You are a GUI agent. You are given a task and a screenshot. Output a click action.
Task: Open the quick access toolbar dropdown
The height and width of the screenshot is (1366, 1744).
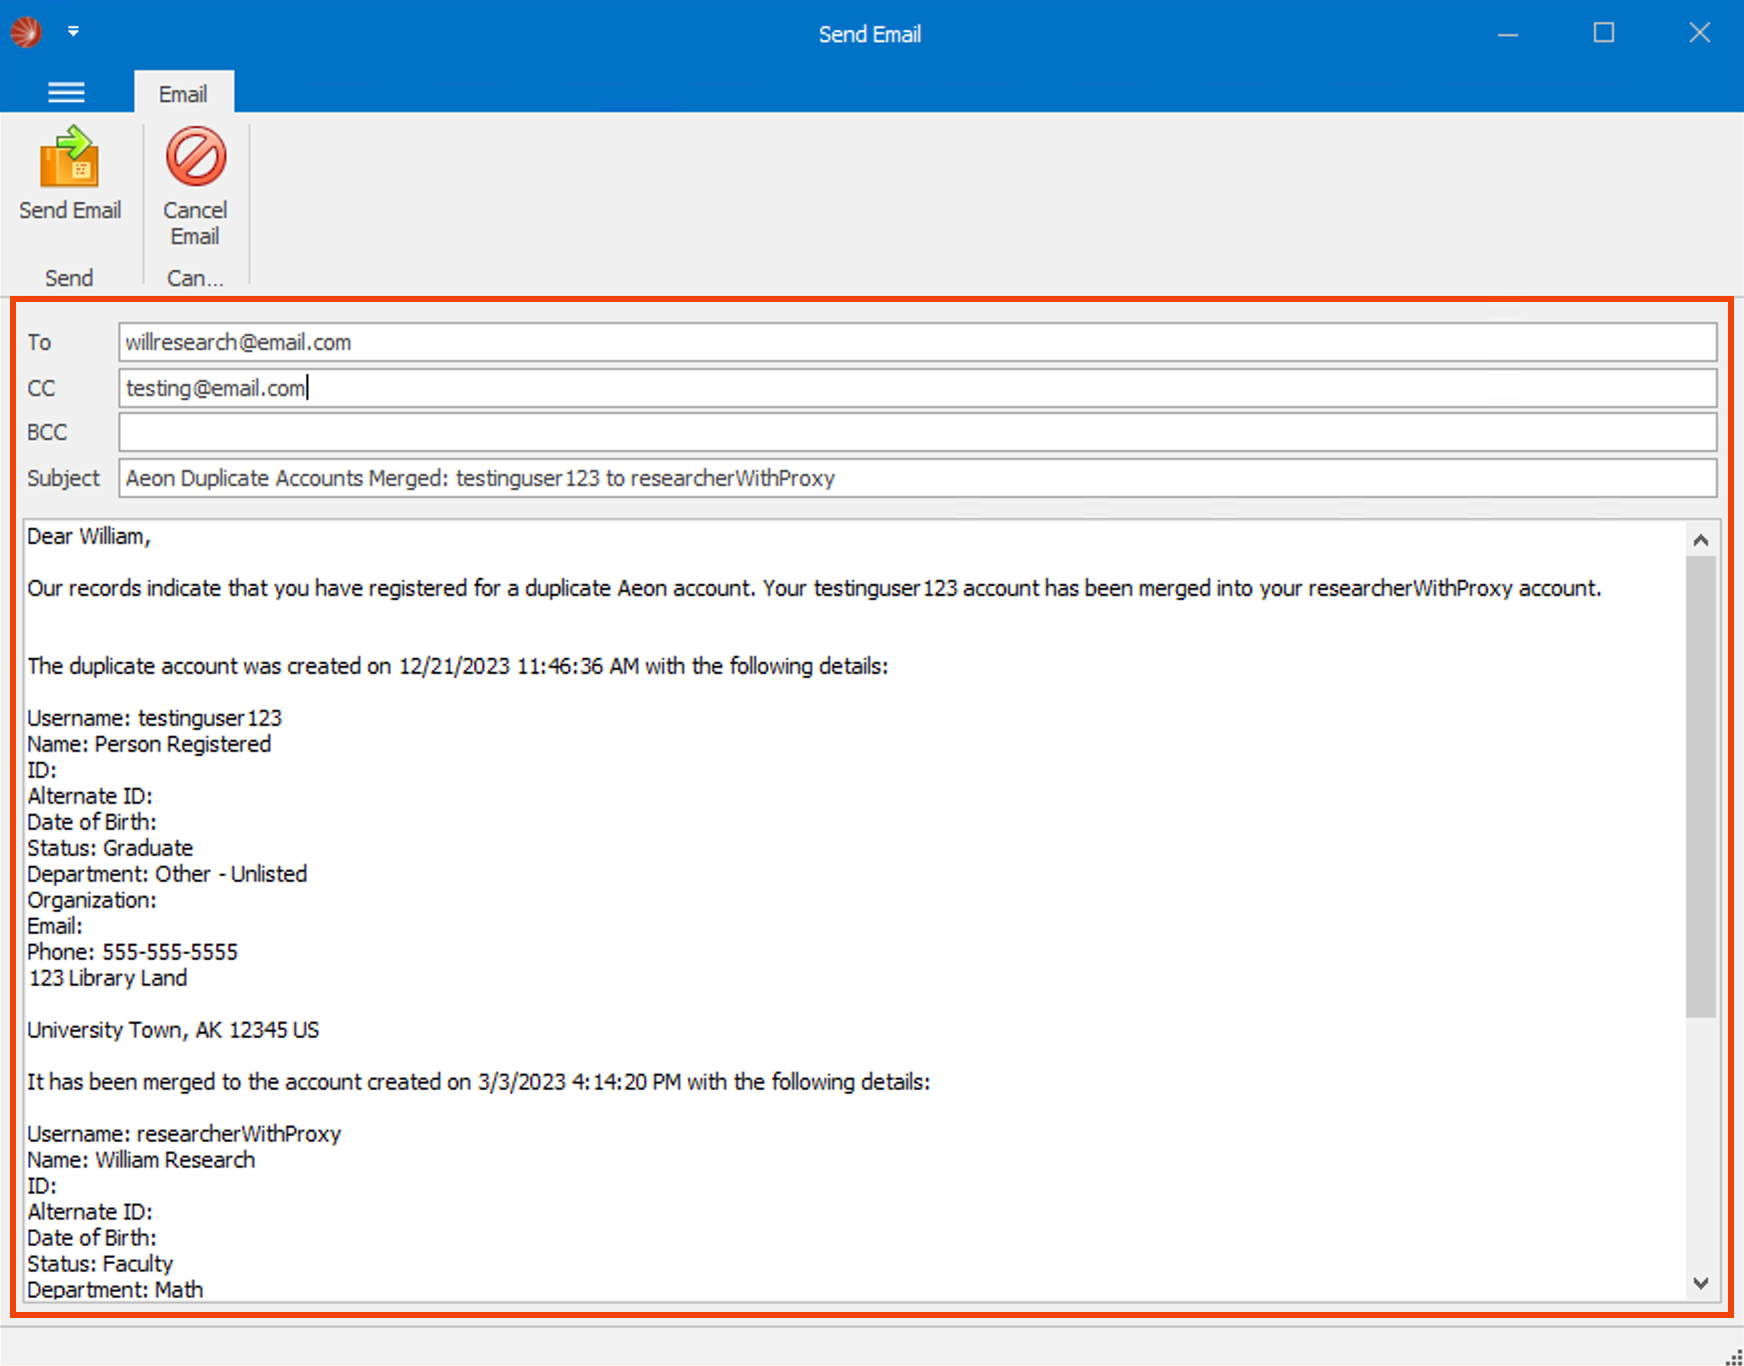[73, 31]
